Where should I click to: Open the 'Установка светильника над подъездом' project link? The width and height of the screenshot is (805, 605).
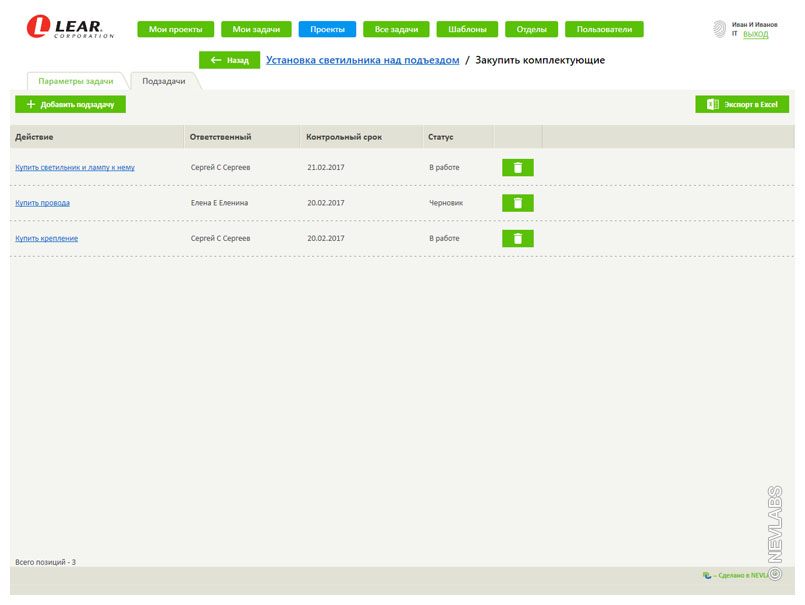coord(362,60)
